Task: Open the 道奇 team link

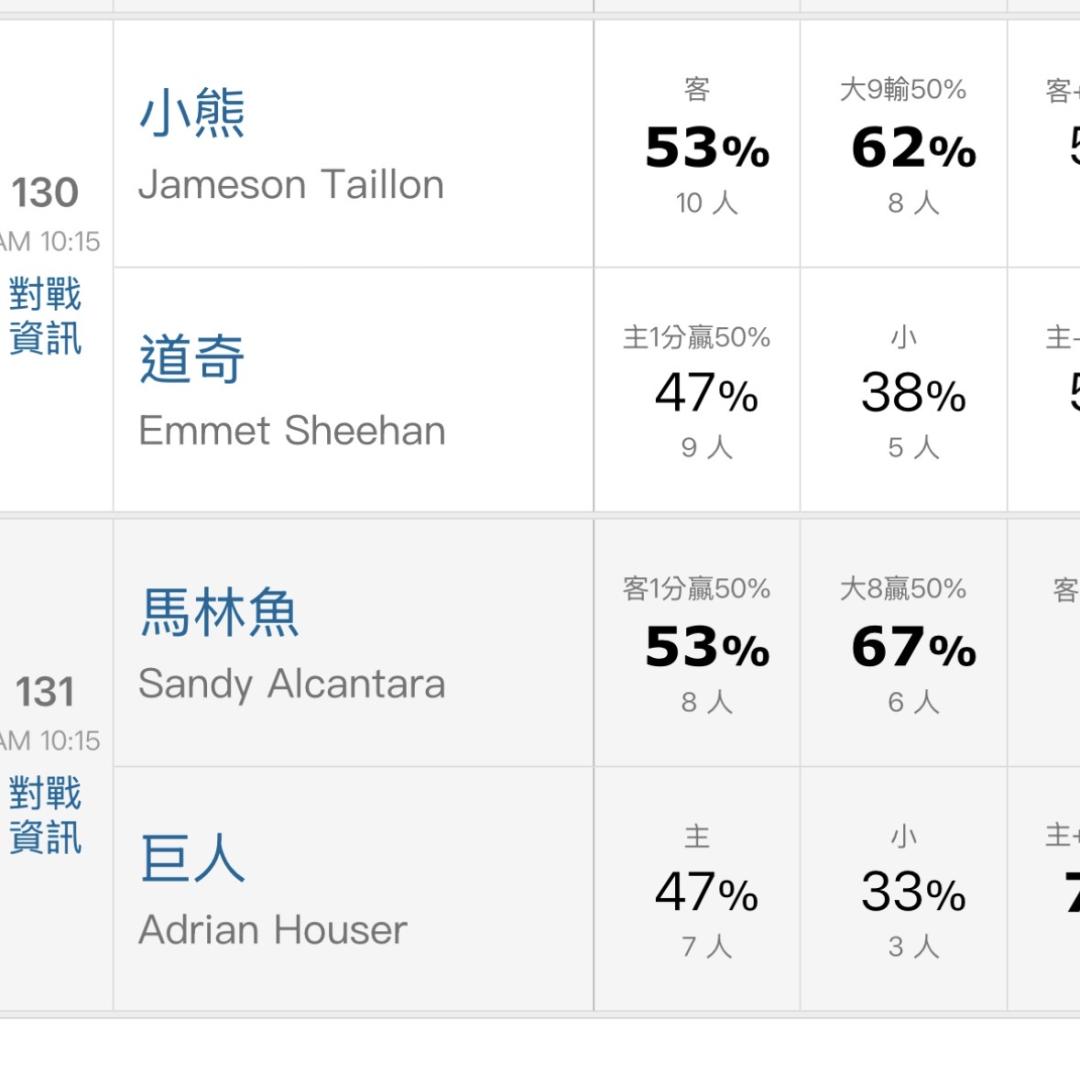Action: click(192, 361)
